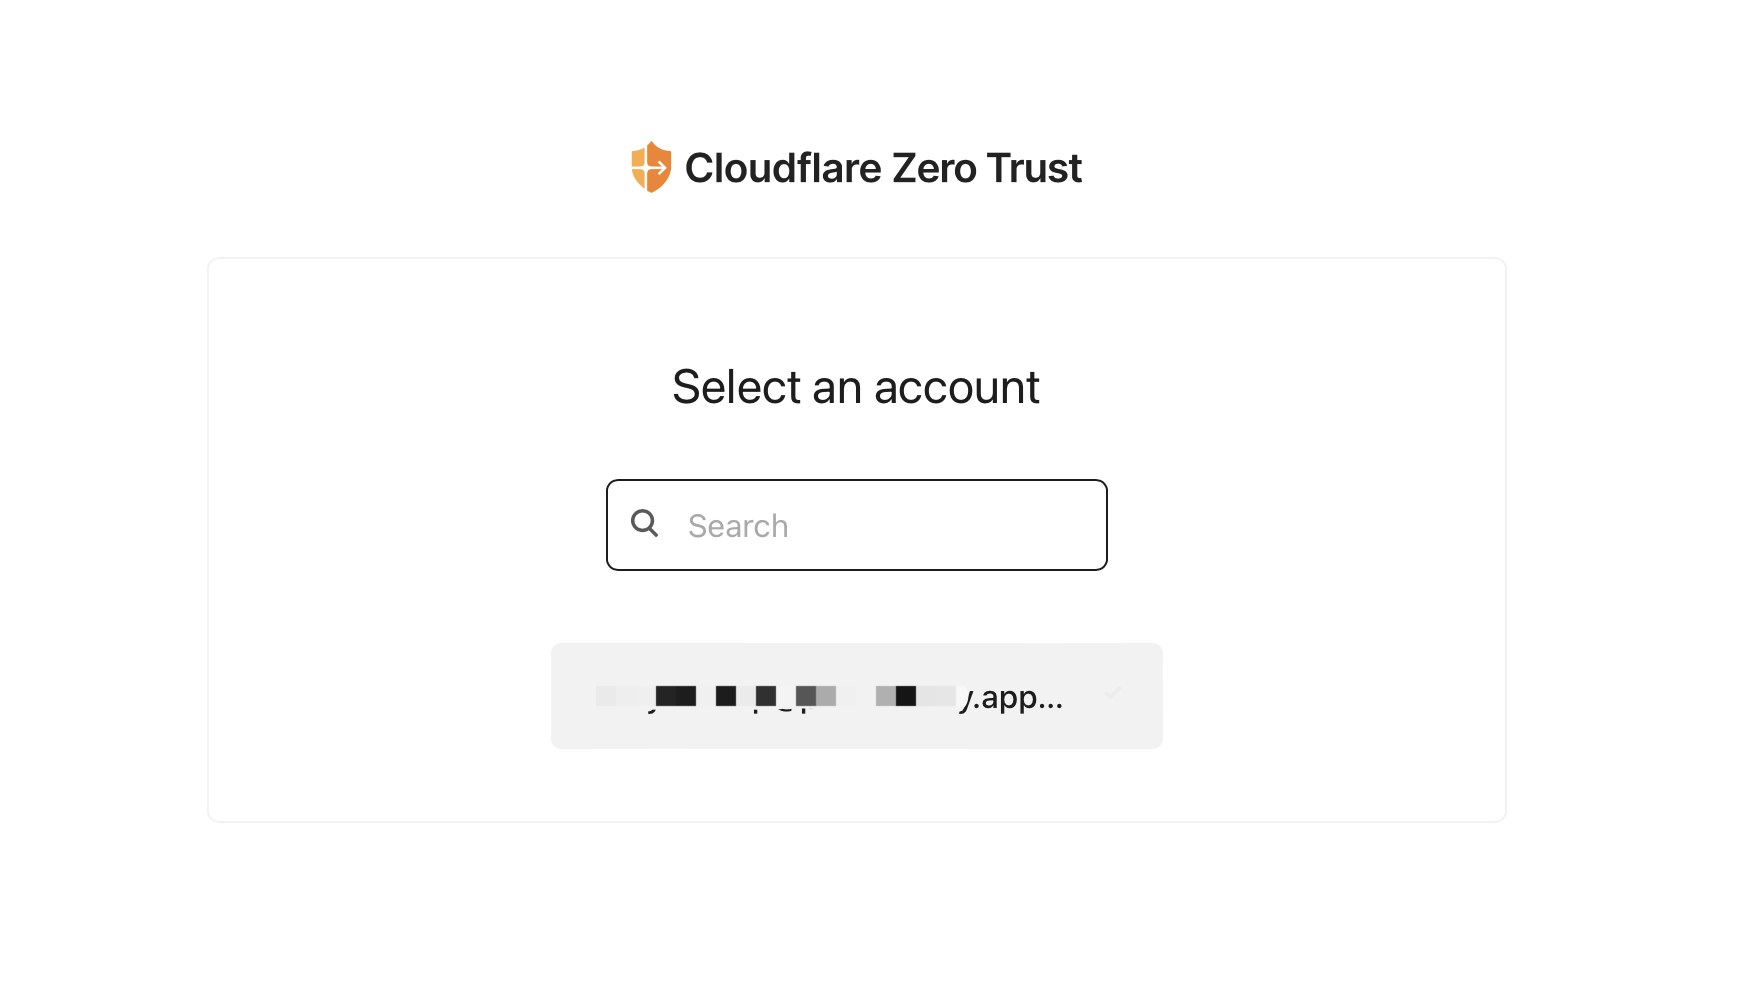Click the faint checkmark on account row
This screenshot has width=1744, height=994.
[x=1112, y=692]
